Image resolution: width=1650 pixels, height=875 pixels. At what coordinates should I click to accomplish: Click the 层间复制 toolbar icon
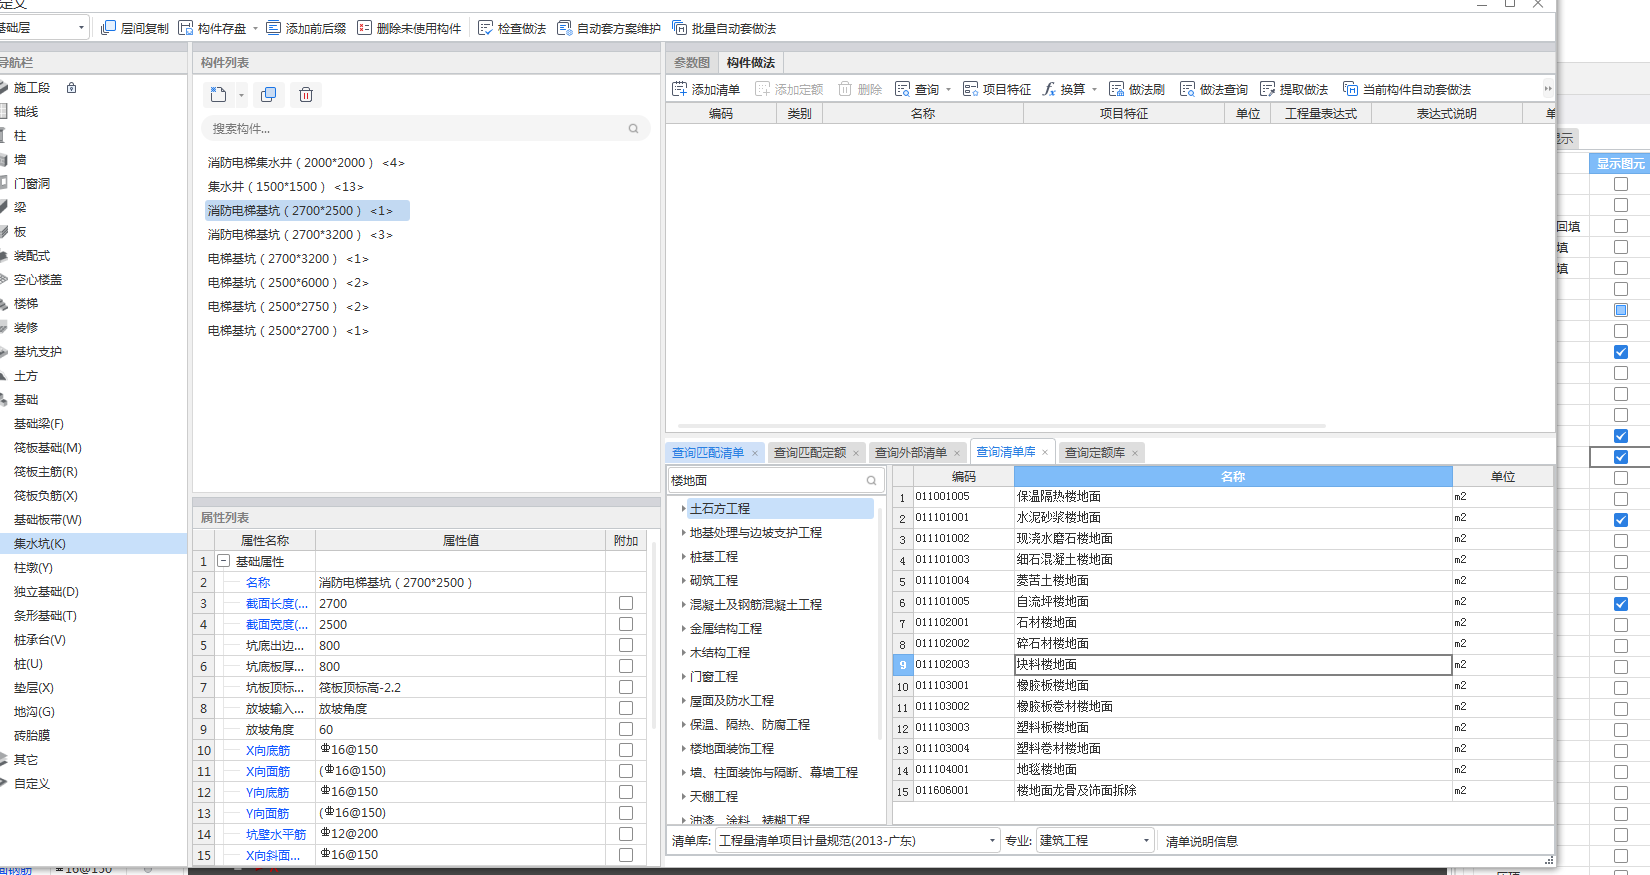[x=109, y=28]
